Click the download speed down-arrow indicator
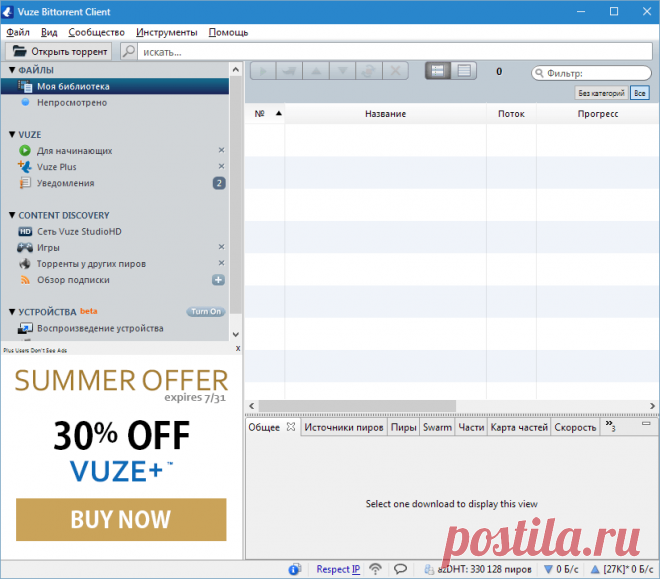This screenshot has width=660, height=579. click(x=548, y=569)
